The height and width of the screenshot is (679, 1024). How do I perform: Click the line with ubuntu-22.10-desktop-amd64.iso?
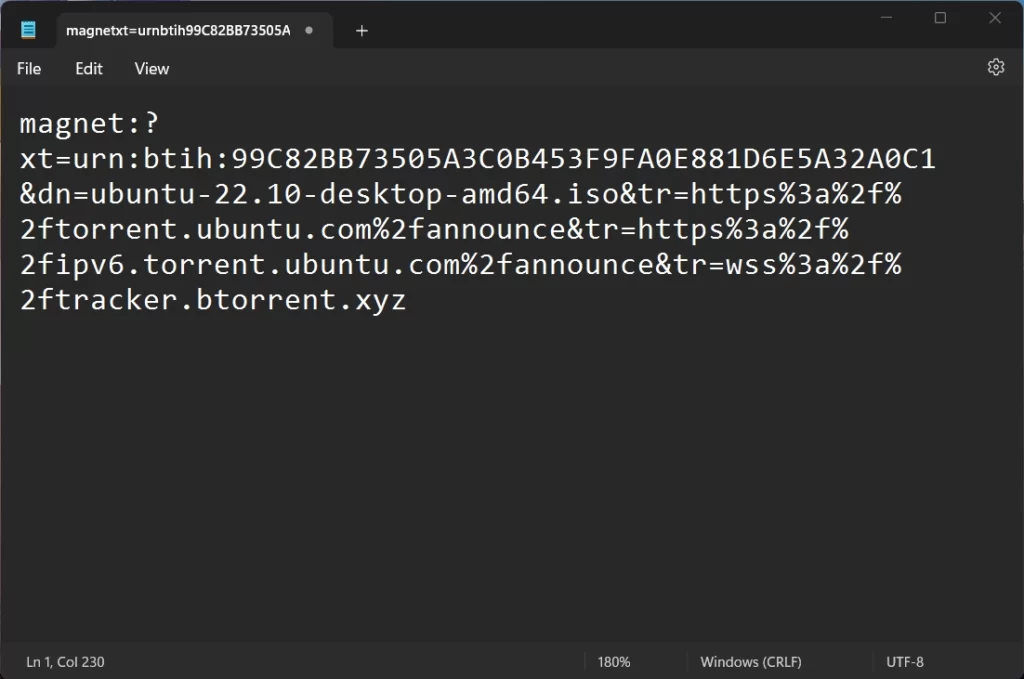pos(460,194)
